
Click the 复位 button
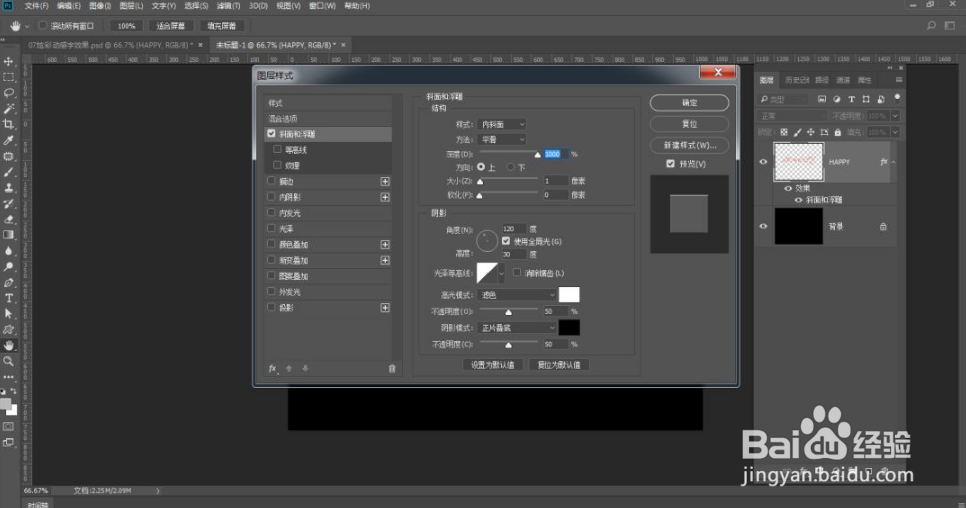tap(689, 124)
